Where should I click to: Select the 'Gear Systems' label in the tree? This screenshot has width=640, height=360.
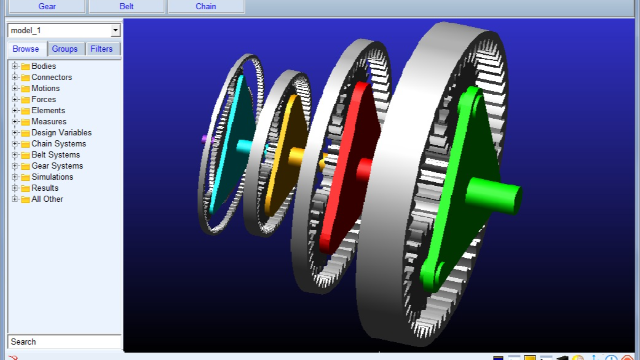pos(57,166)
